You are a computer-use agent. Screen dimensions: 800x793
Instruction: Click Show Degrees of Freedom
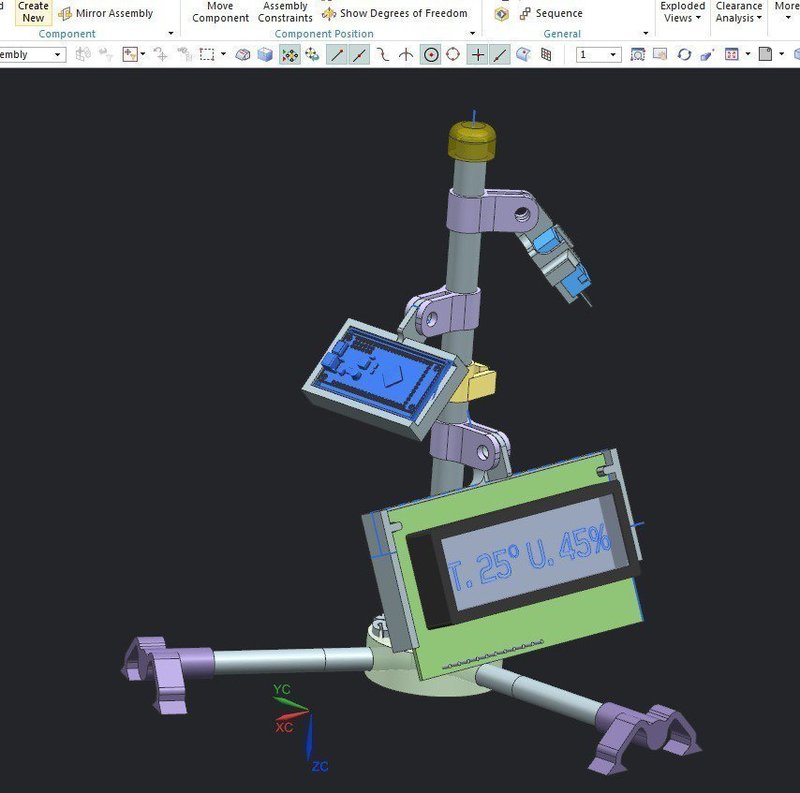394,13
